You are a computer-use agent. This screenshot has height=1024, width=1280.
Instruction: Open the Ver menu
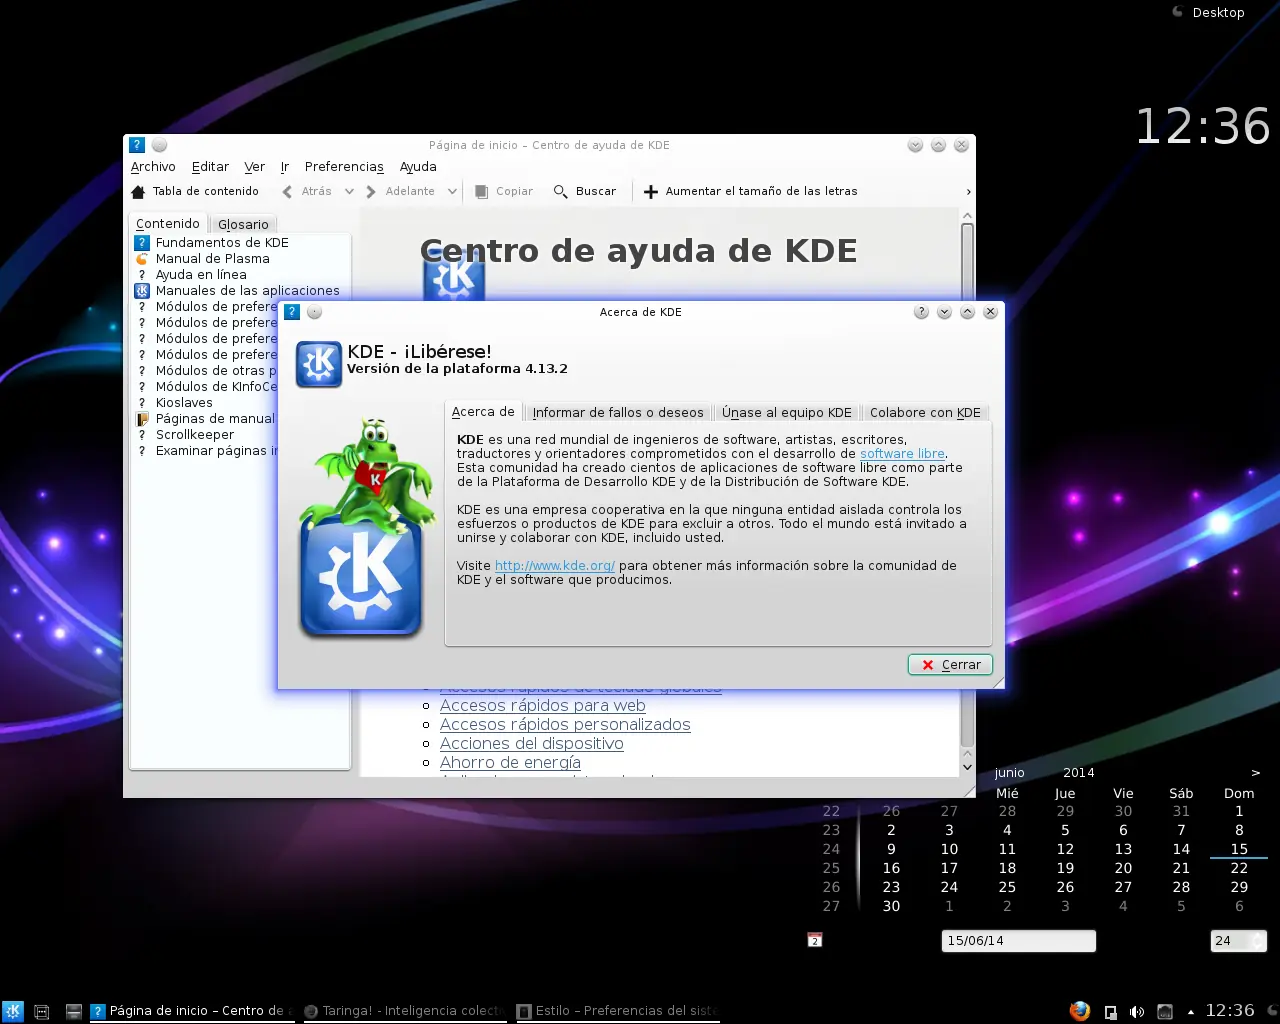coord(255,167)
